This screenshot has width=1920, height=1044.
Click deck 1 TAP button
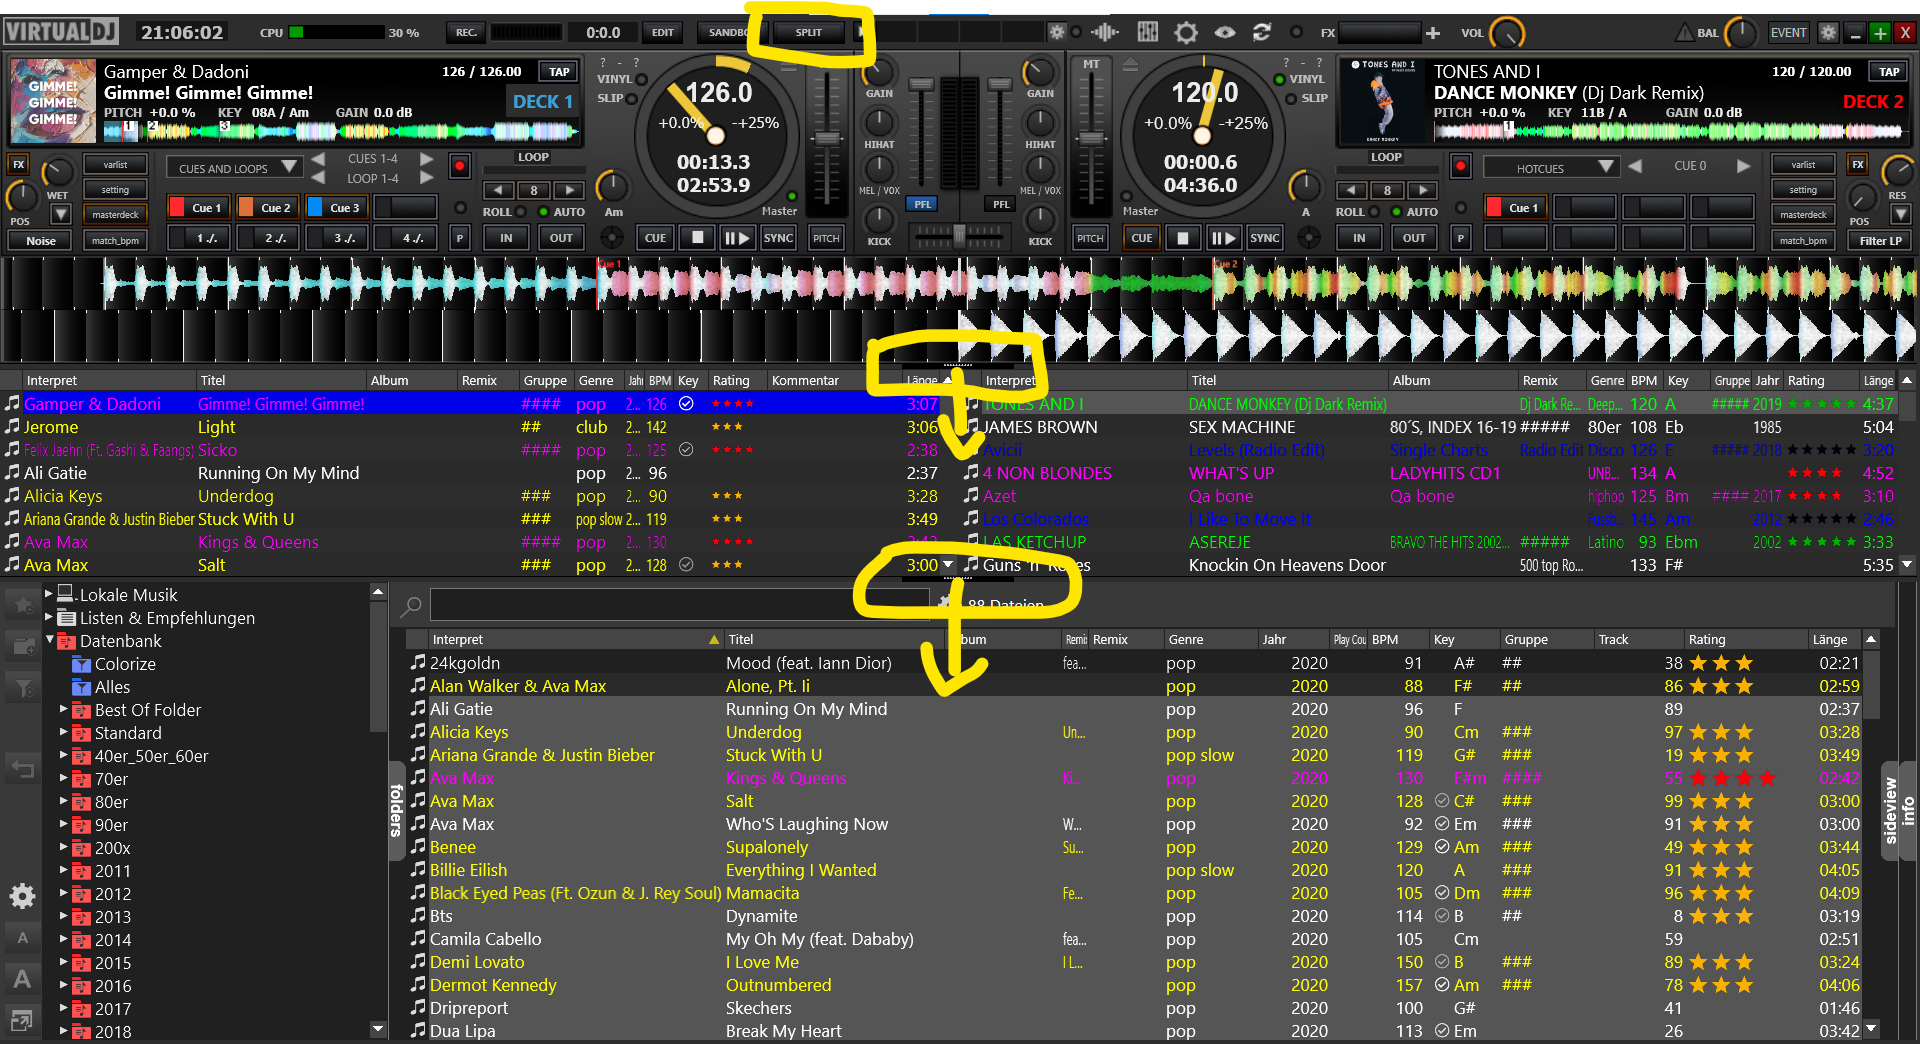coord(559,71)
